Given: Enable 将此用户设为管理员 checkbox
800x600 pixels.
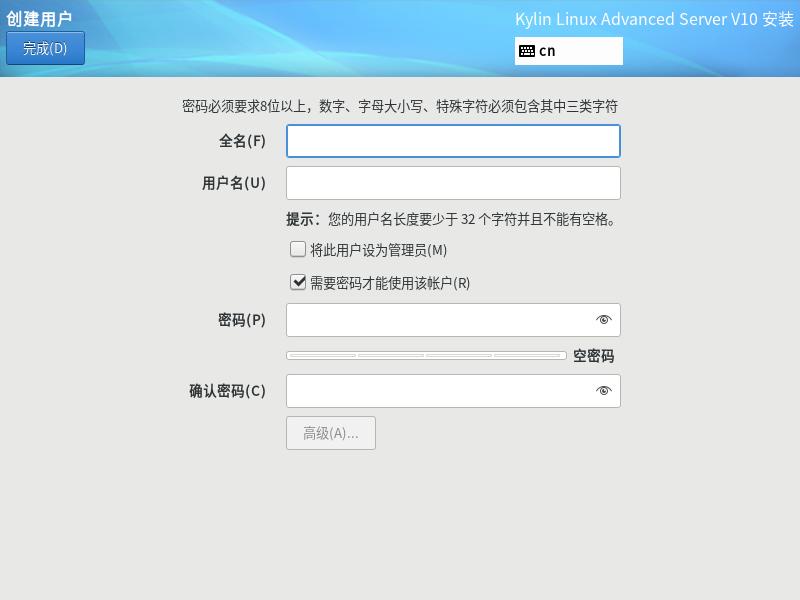Looking at the screenshot, I should [297, 248].
